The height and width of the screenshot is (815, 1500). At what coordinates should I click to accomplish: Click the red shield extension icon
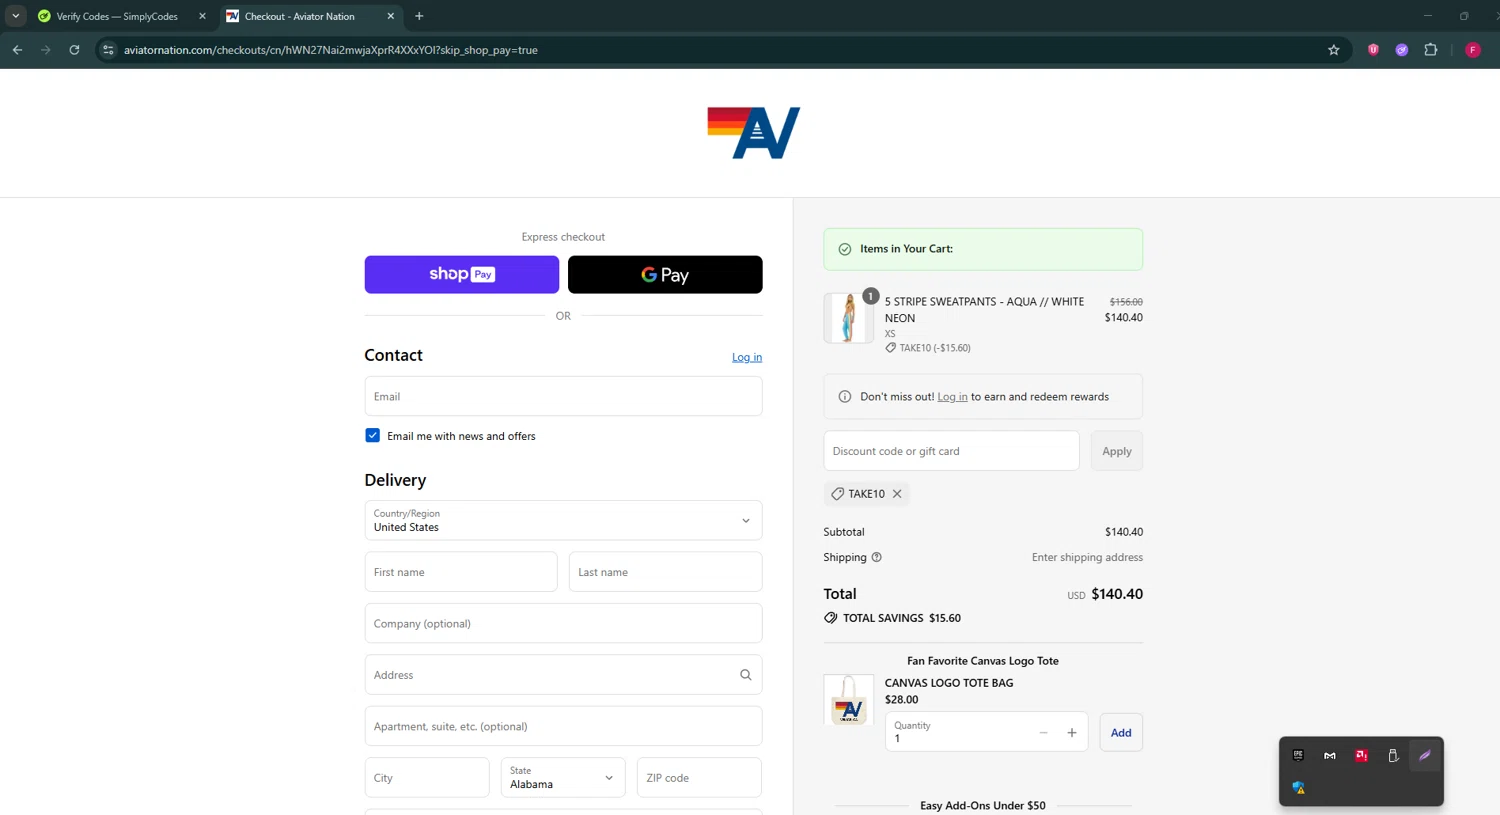1373,50
